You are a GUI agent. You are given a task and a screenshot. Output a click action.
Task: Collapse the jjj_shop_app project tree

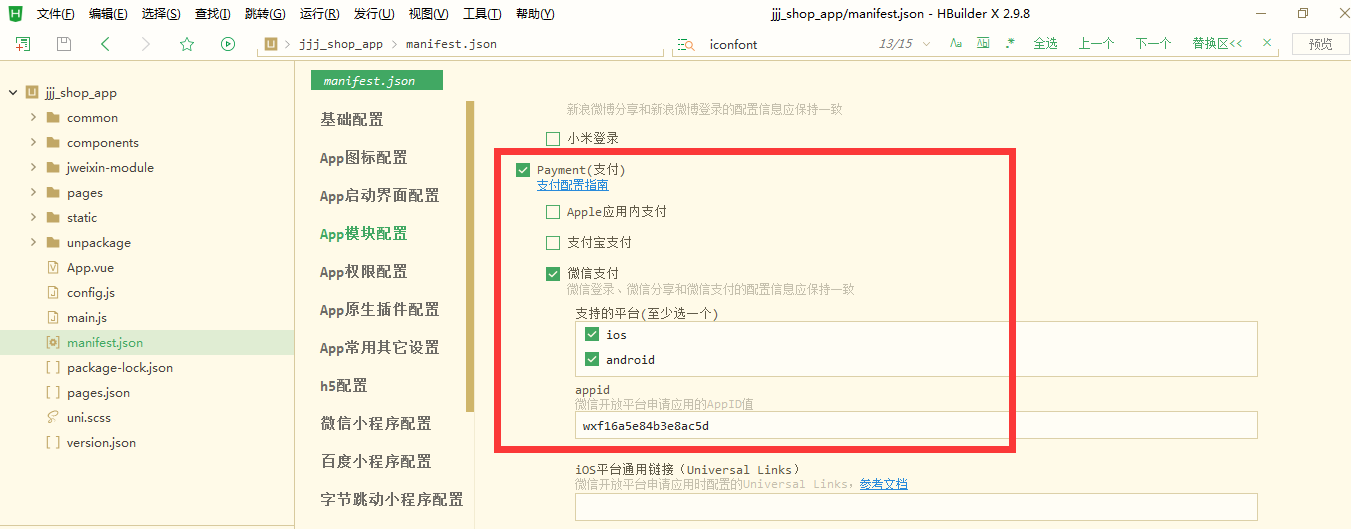(x=13, y=92)
